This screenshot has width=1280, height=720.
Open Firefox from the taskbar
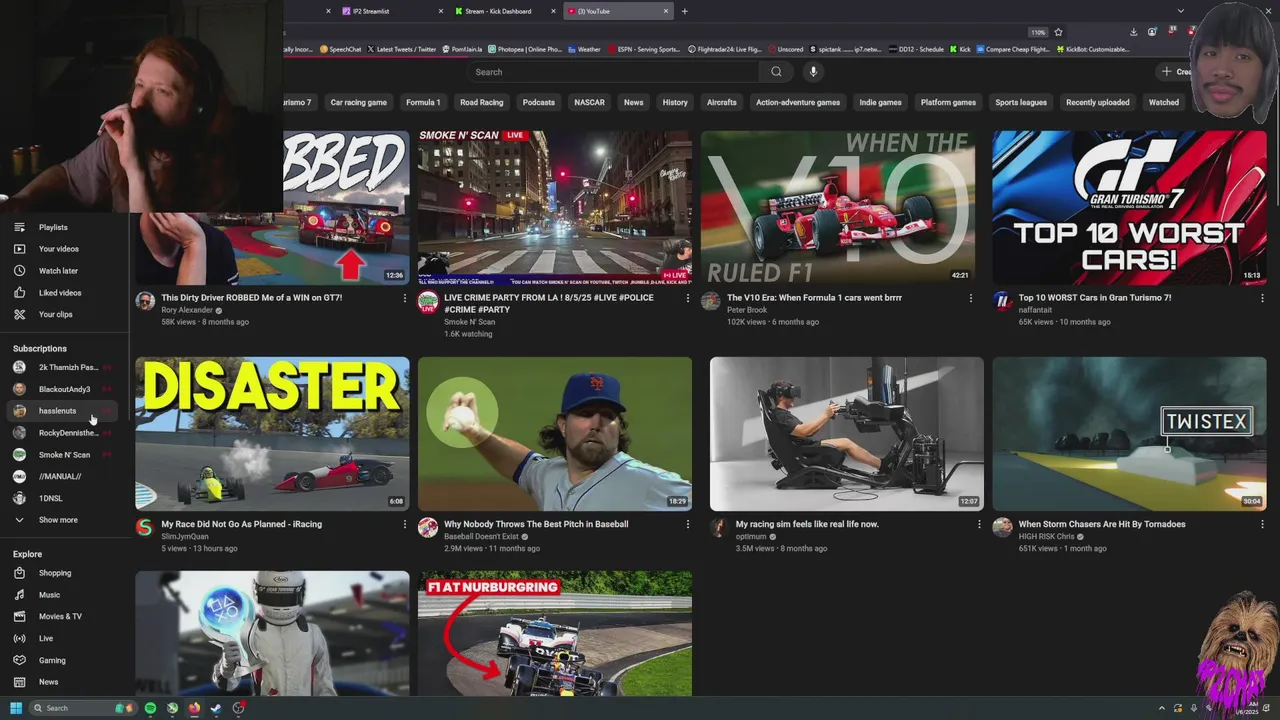coord(194,708)
